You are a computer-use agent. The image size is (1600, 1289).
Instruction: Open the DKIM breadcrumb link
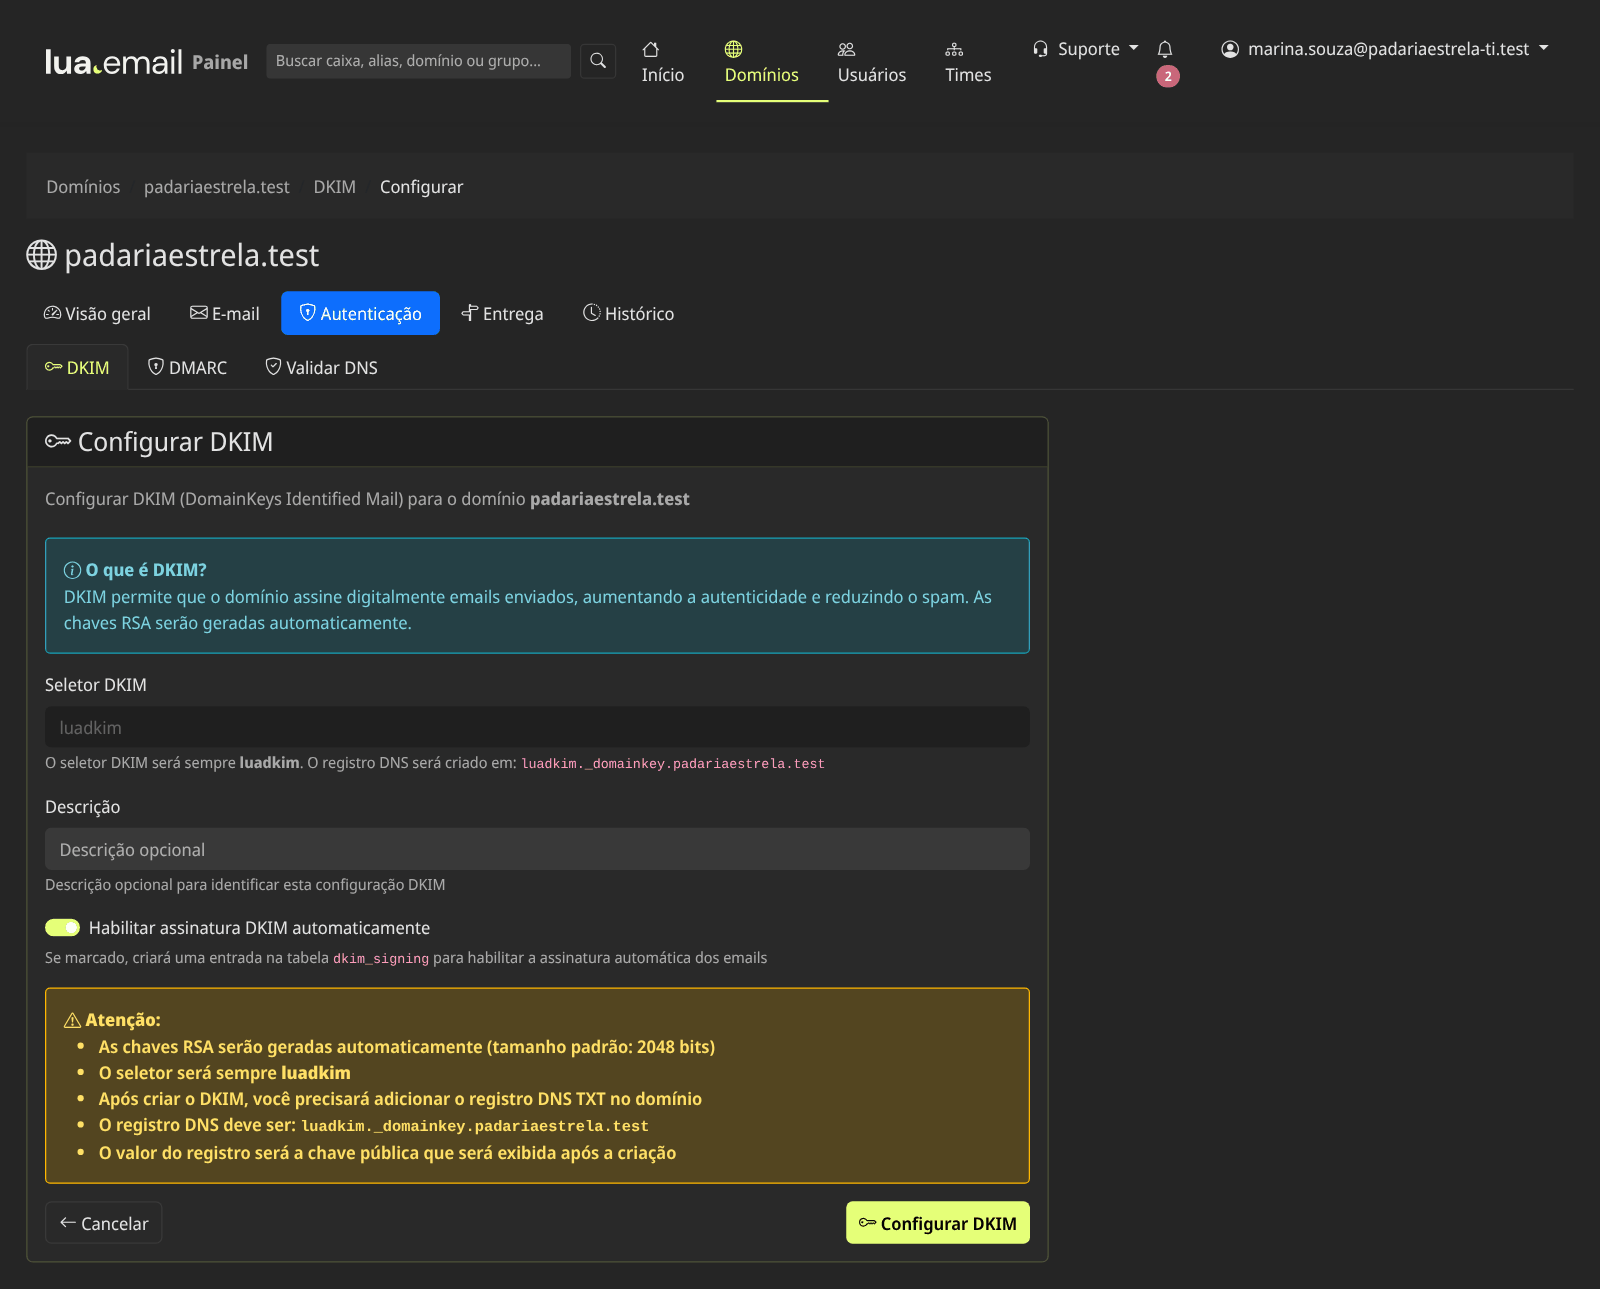tap(335, 187)
